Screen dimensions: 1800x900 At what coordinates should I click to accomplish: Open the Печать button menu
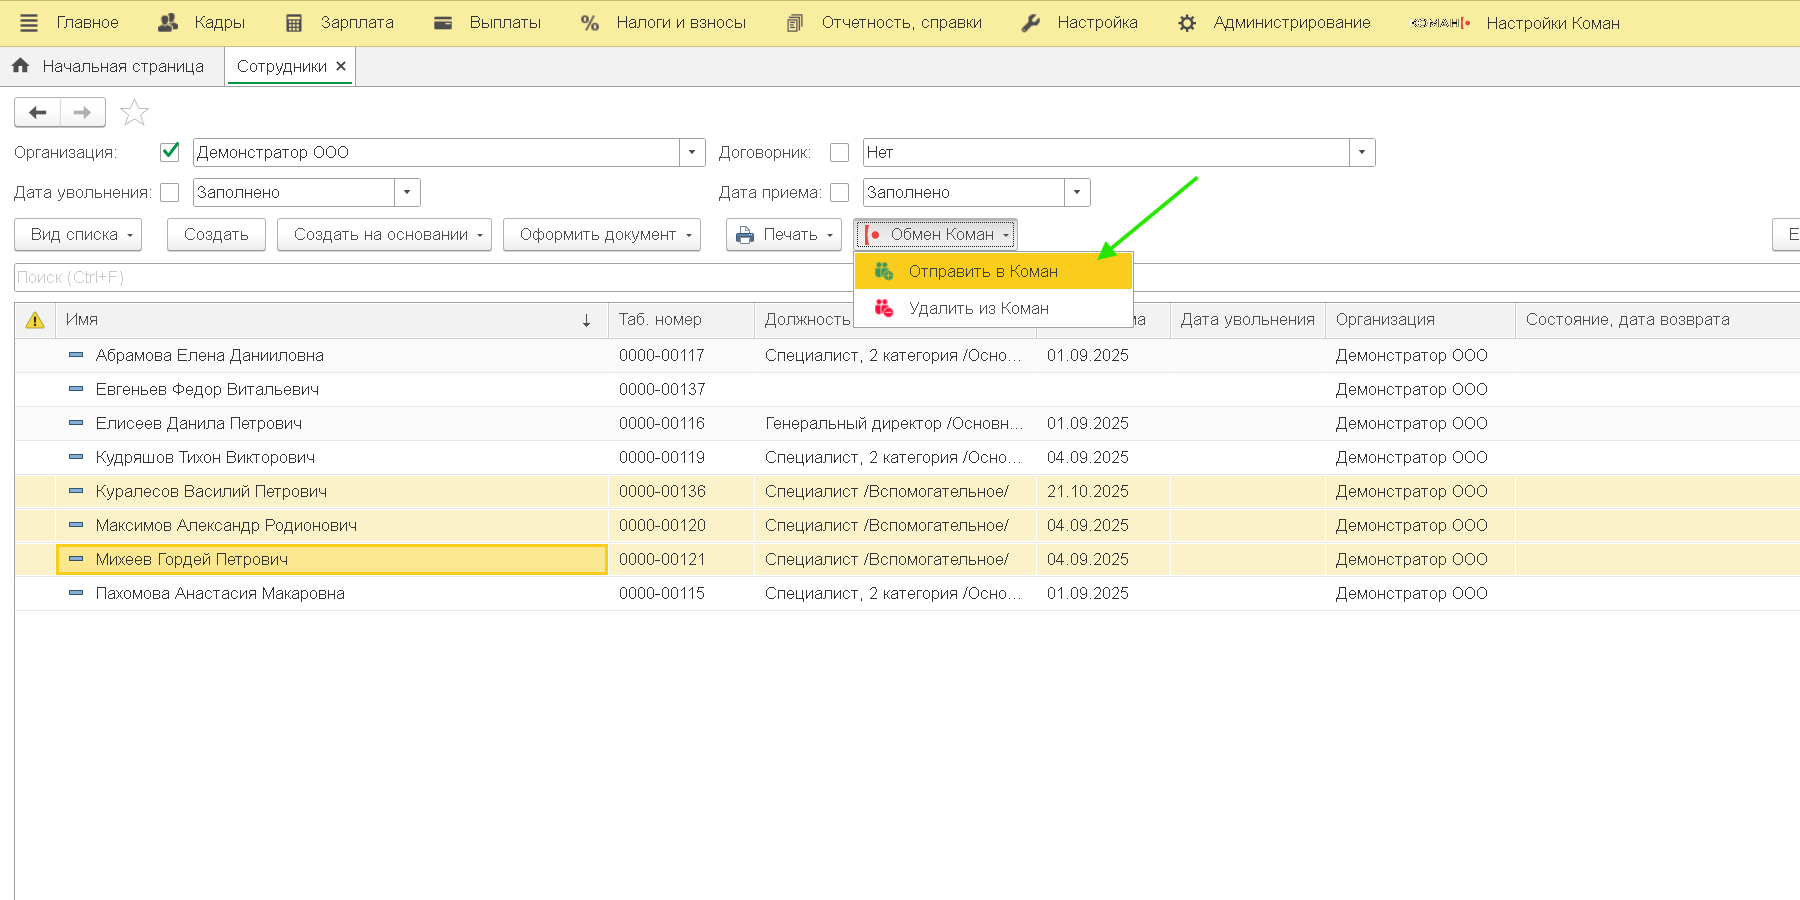(784, 235)
